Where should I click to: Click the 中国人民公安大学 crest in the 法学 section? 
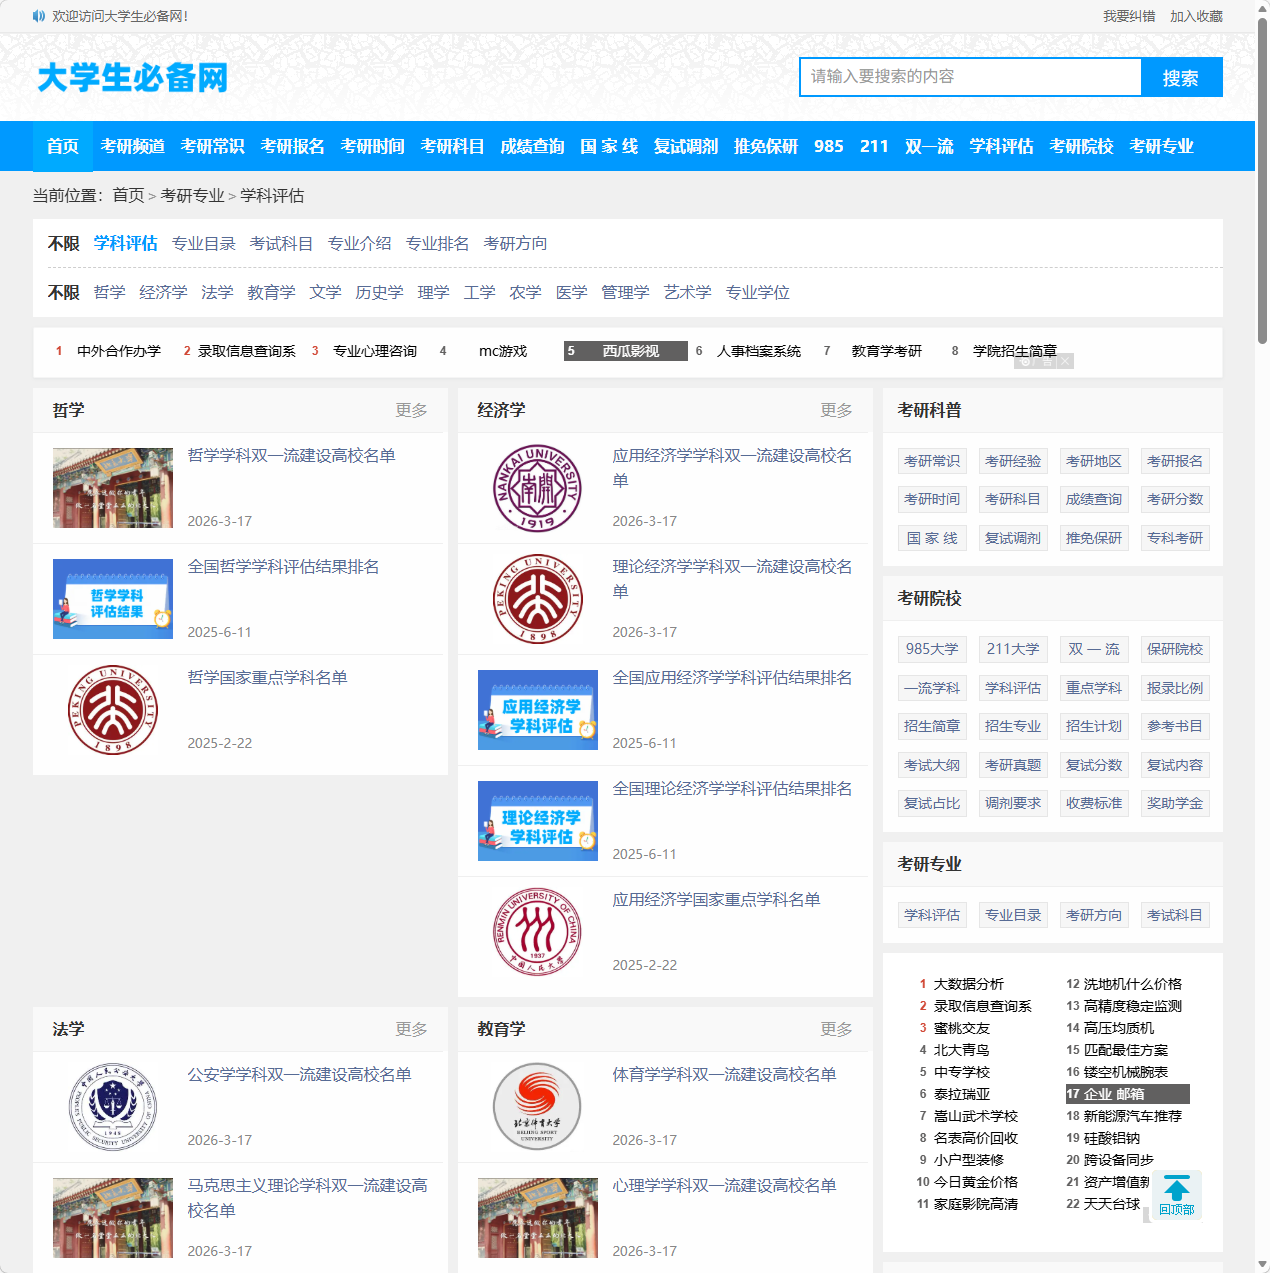[x=112, y=1107]
